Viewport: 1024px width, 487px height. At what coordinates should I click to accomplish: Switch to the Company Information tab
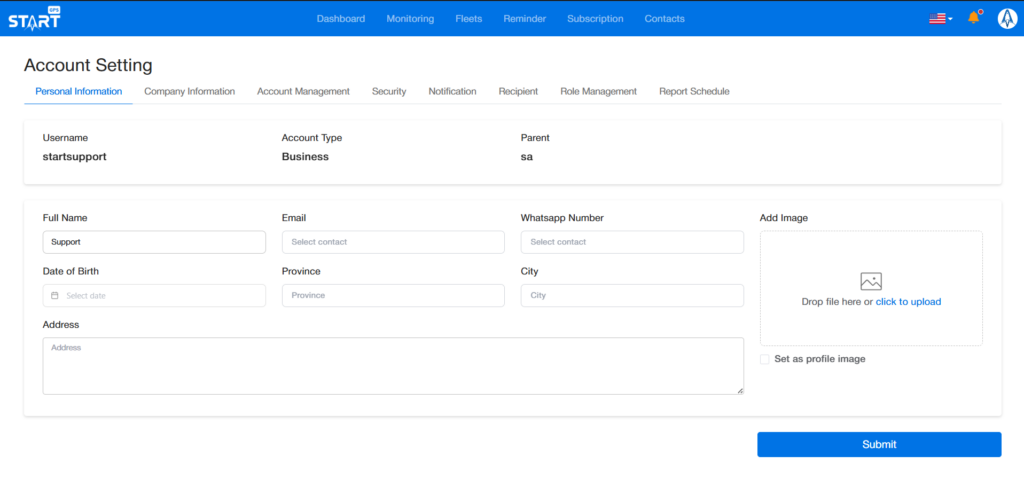(189, 91)
